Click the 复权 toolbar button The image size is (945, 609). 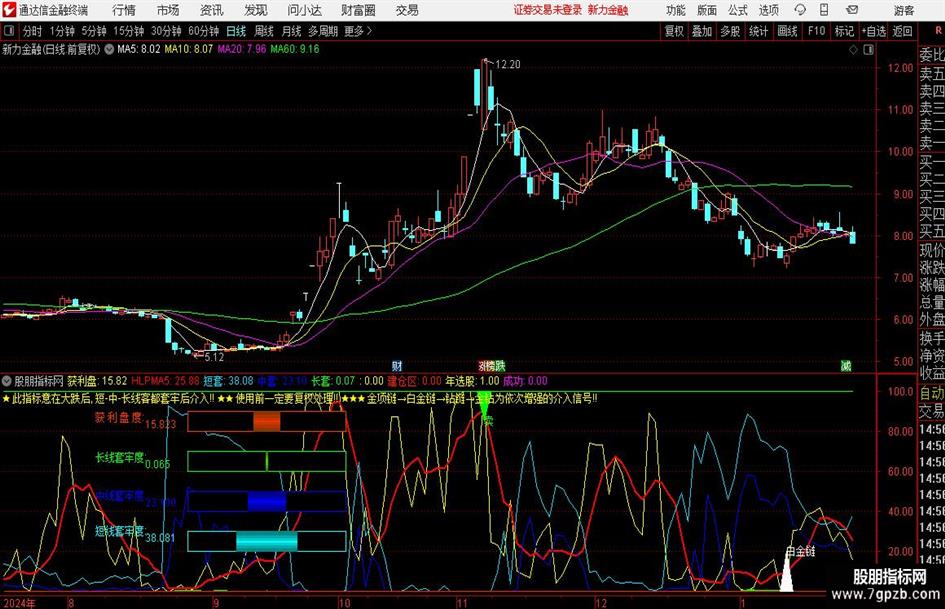674,31
